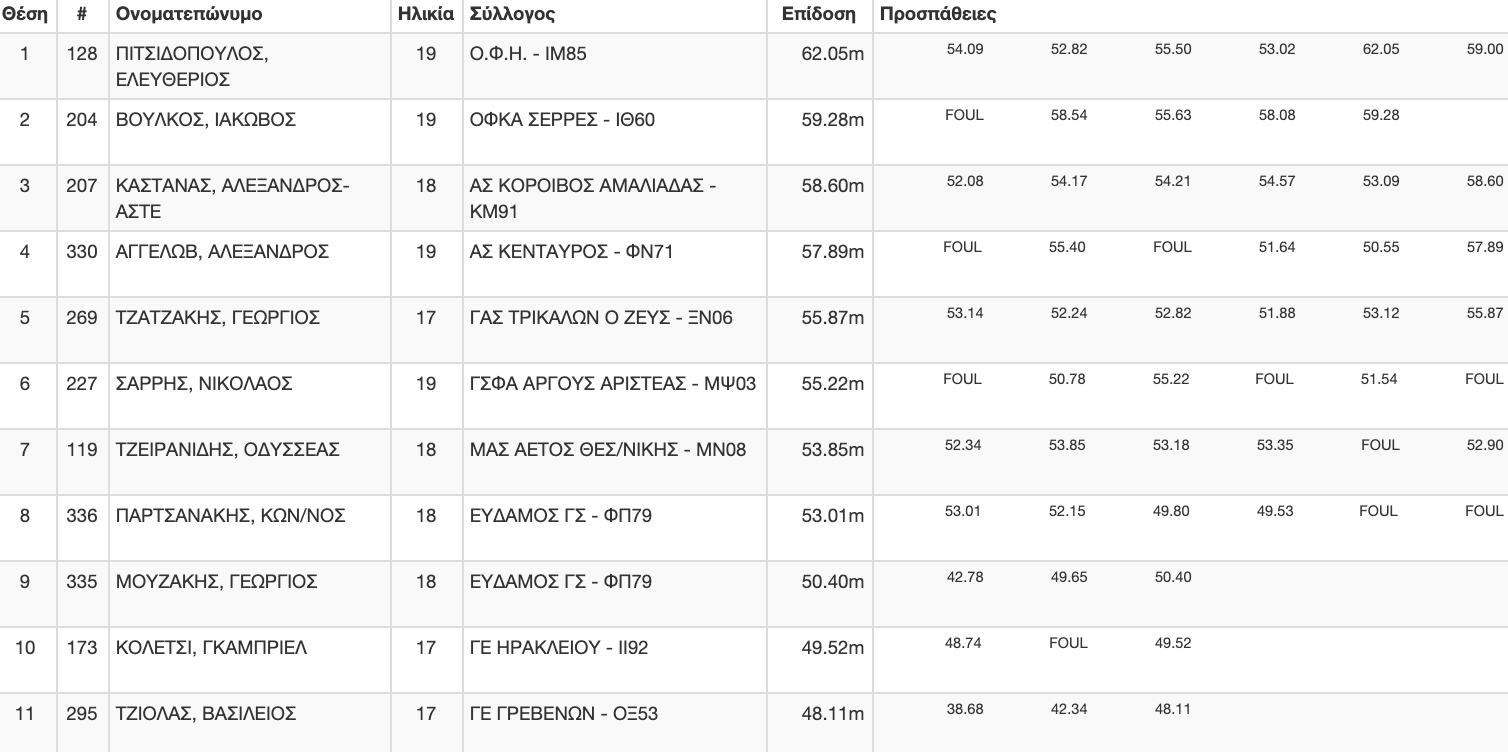Select the Ονοματεπώνυμο column header
Viewport: 1508px width, 752px height.
pos(189,15)
